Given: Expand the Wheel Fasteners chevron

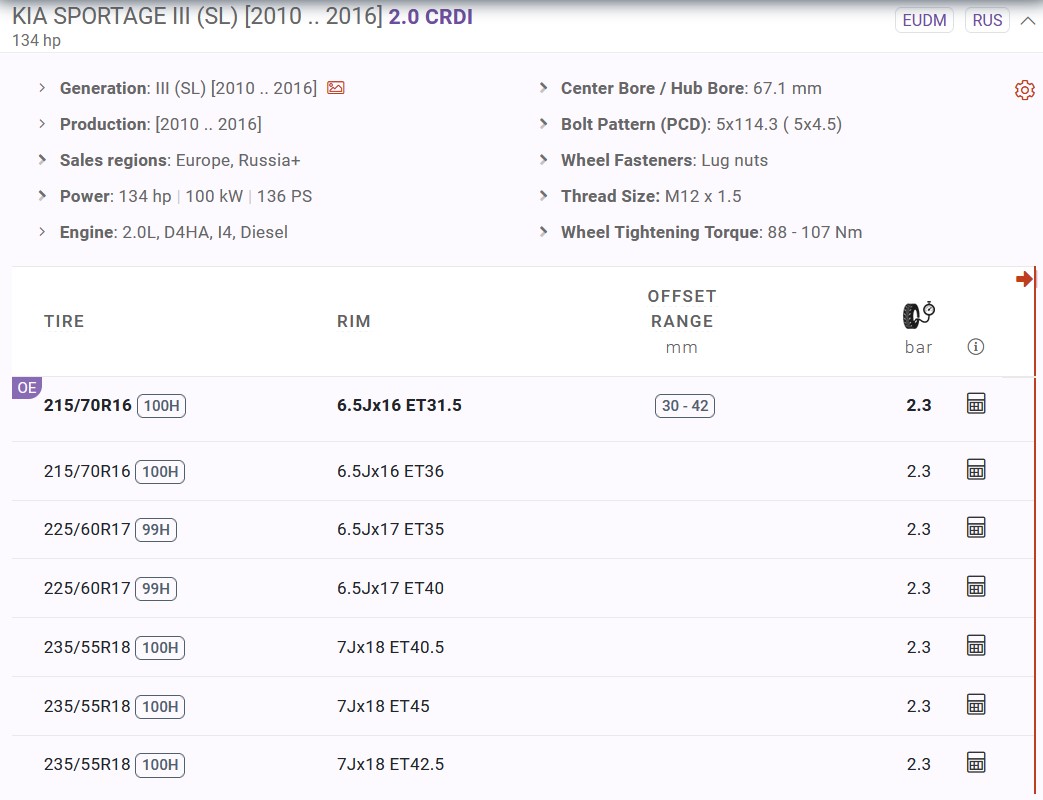Looking at the screenshot, I should pyautogui.click(x=543, y=160).
